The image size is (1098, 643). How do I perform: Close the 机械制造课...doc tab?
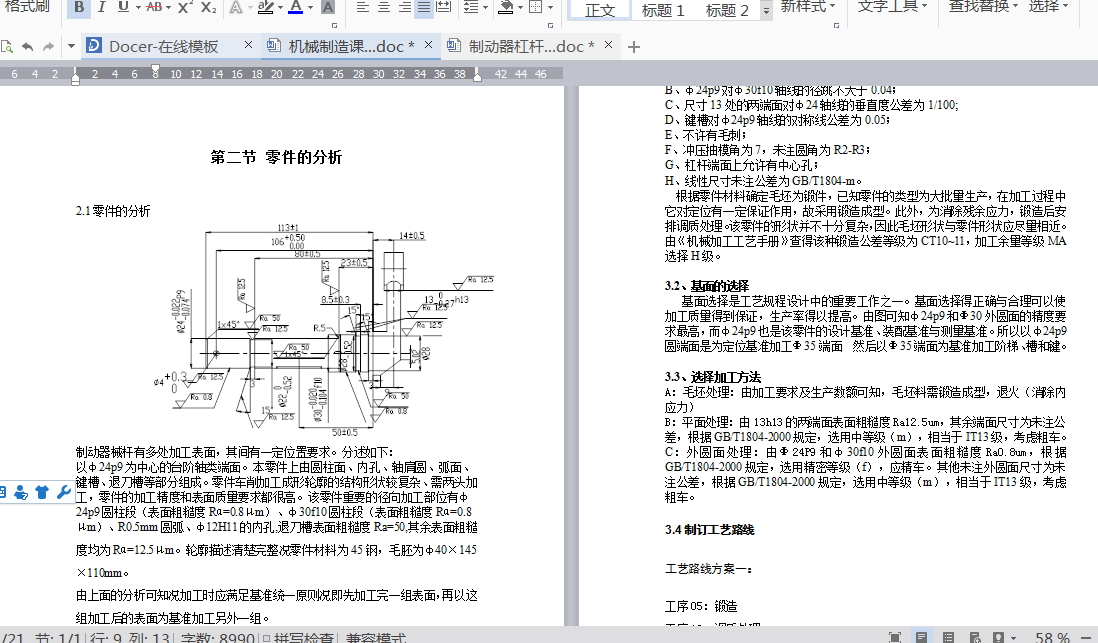[428, 45]
